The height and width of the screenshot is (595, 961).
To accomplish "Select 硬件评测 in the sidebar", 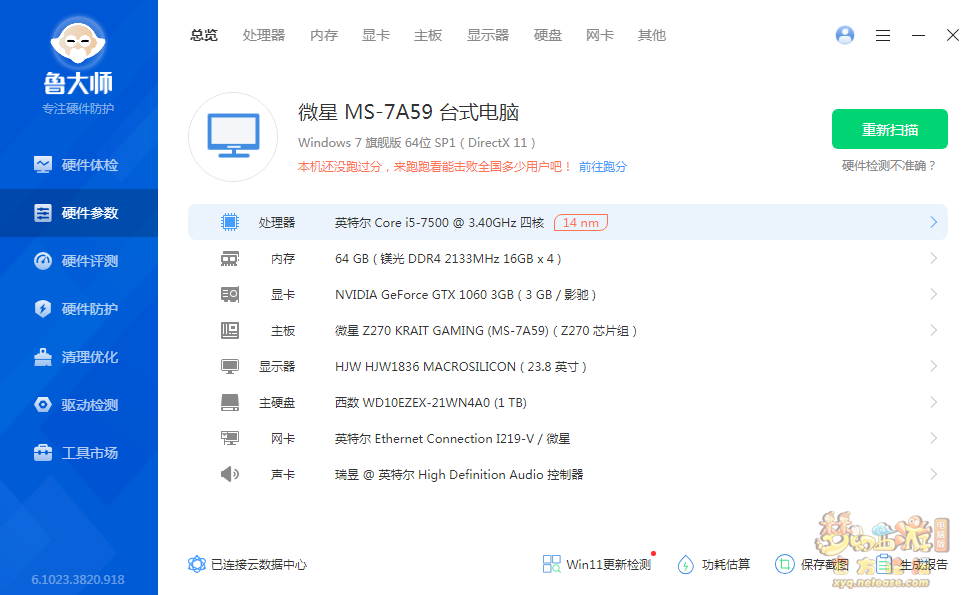I will [79, 260].
